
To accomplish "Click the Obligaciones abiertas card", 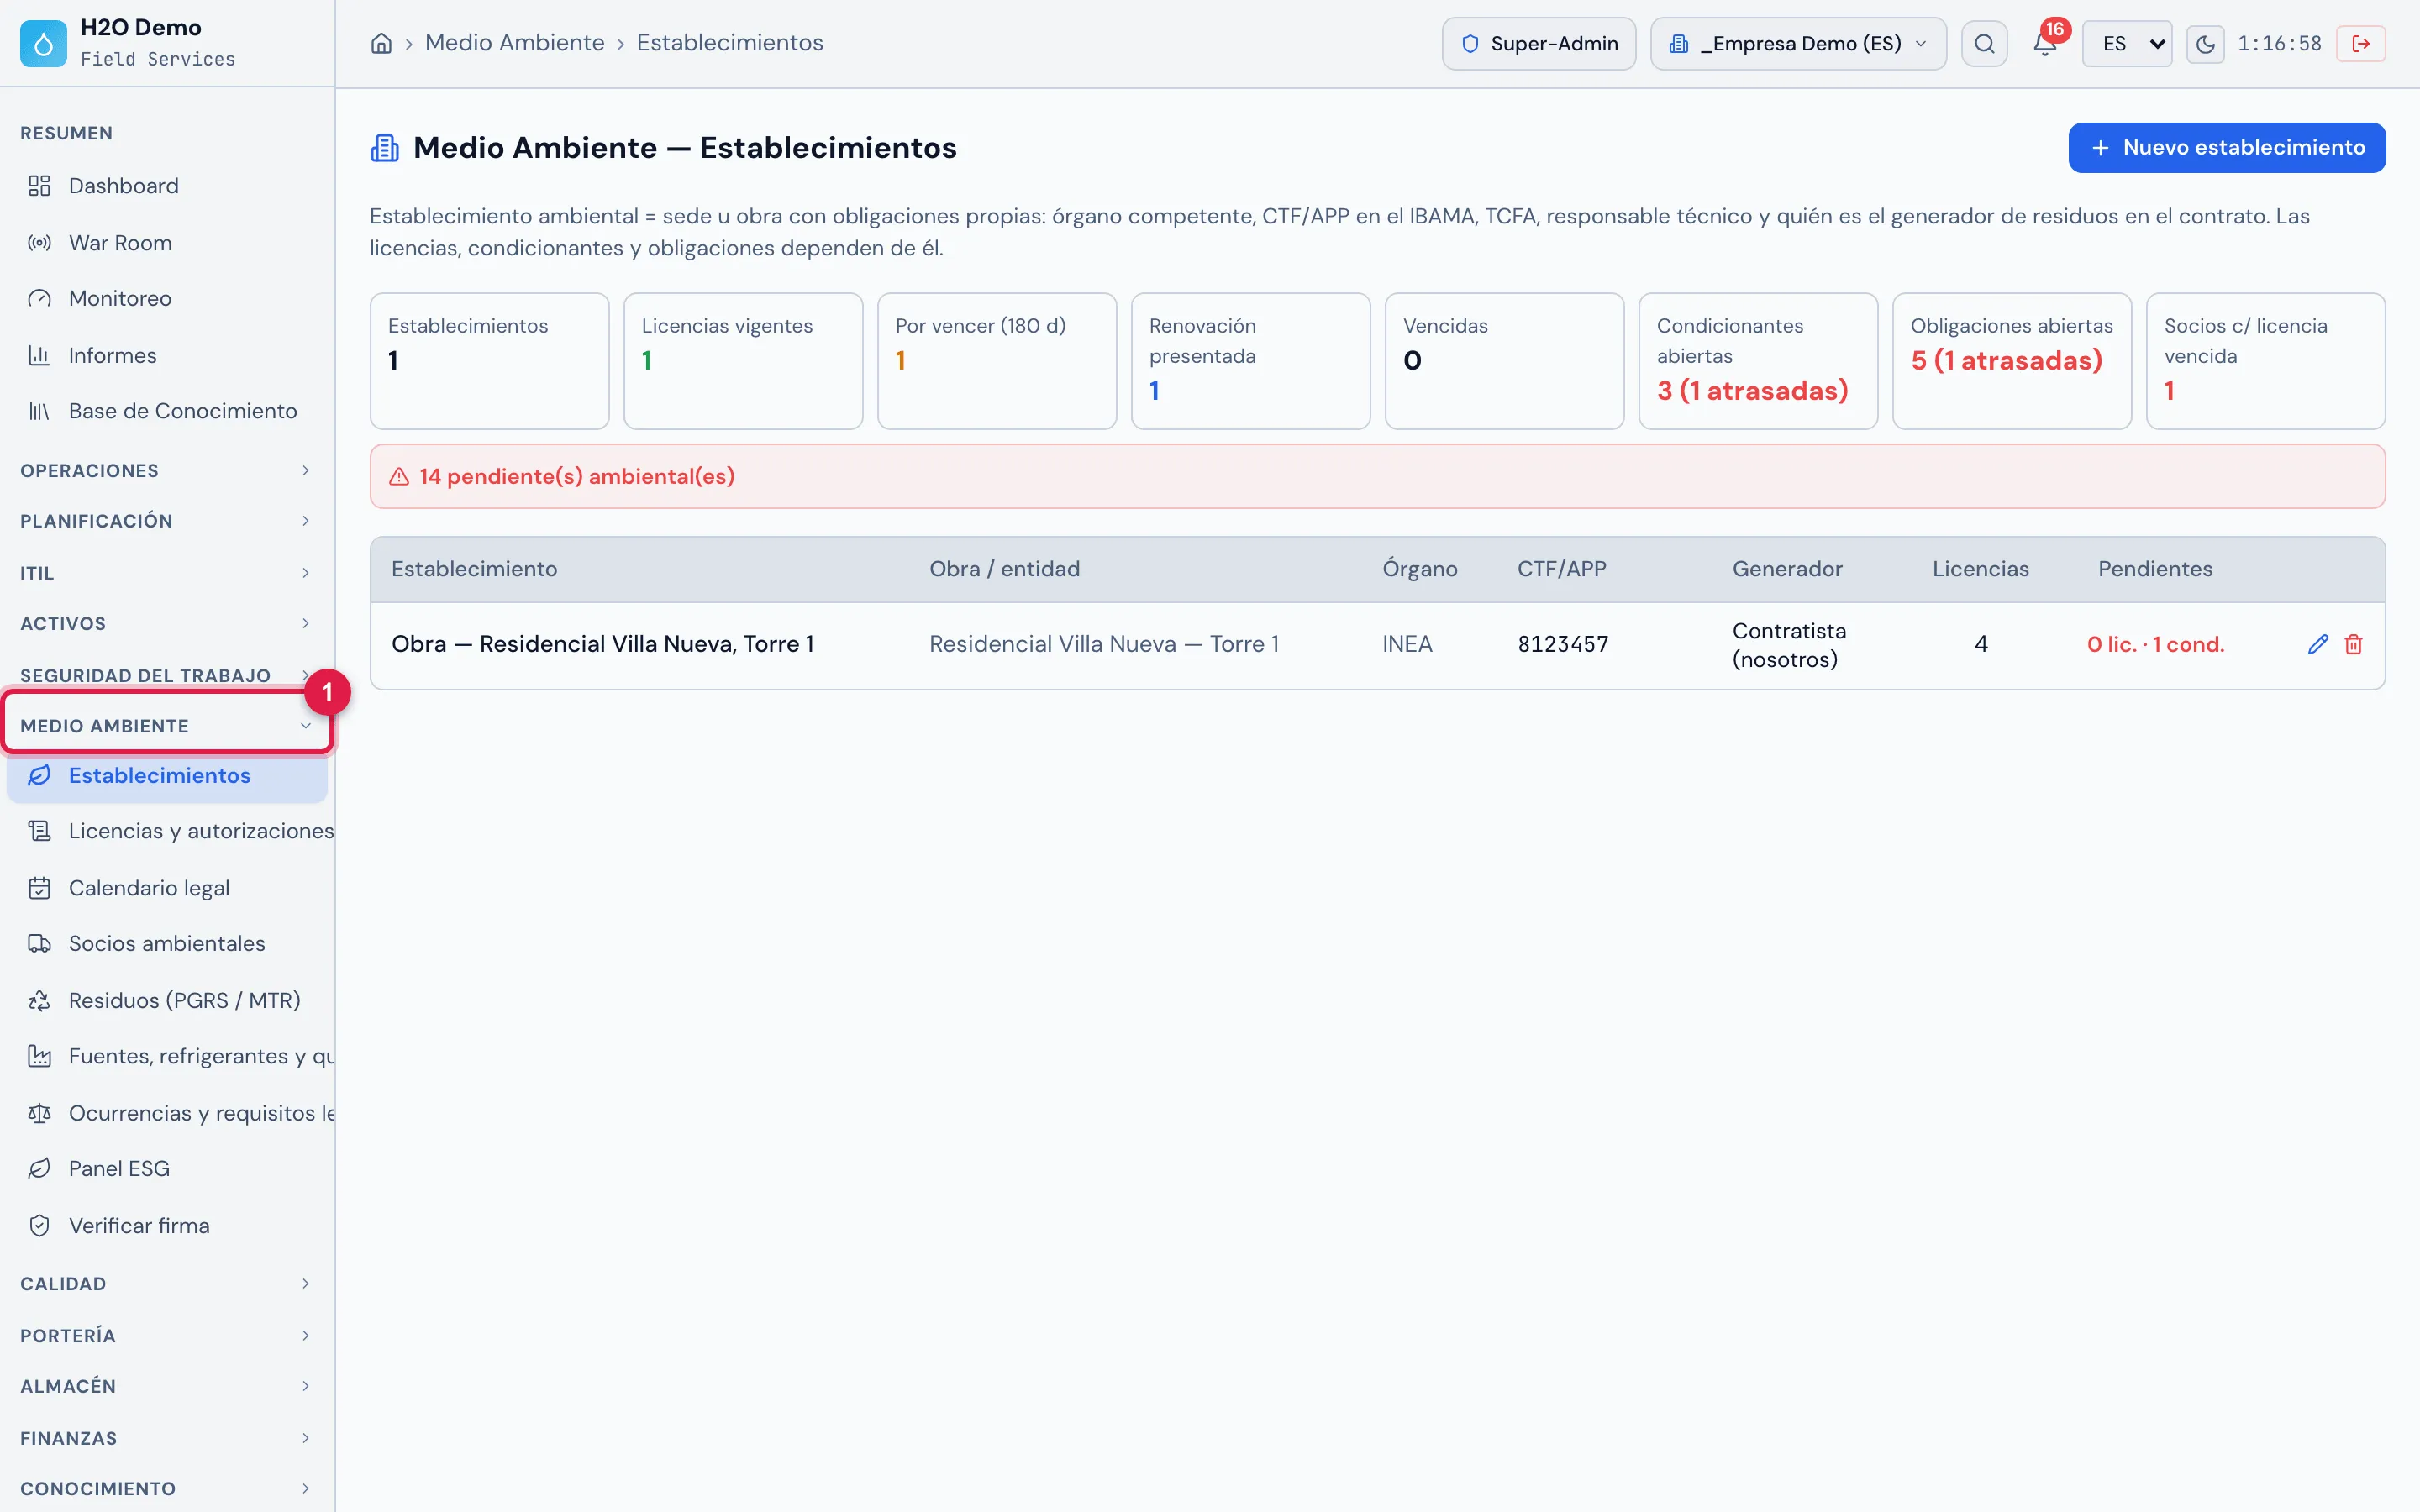I will [2012, 361].
